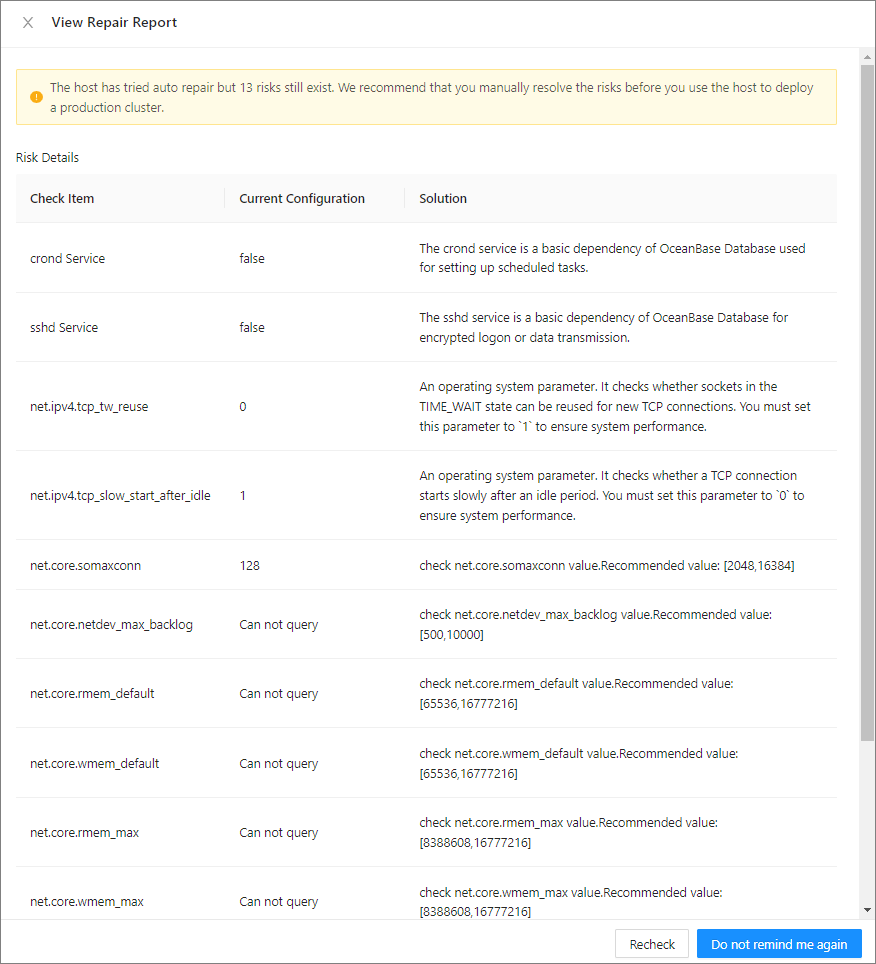Click the sshd Service check item
This screenshot has width=876, height=964.
[x=64, y=327]
